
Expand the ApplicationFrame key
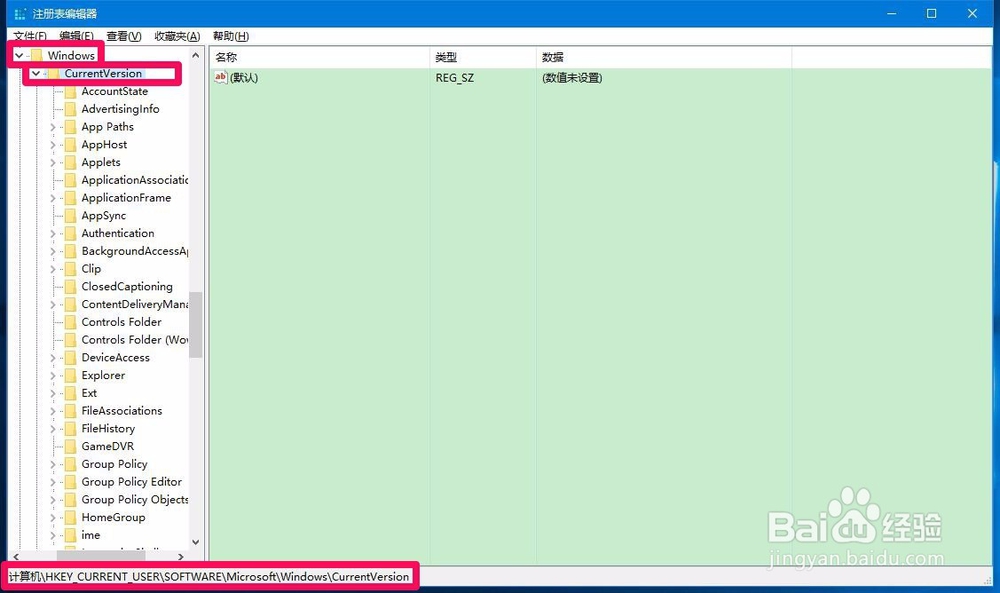53,198
